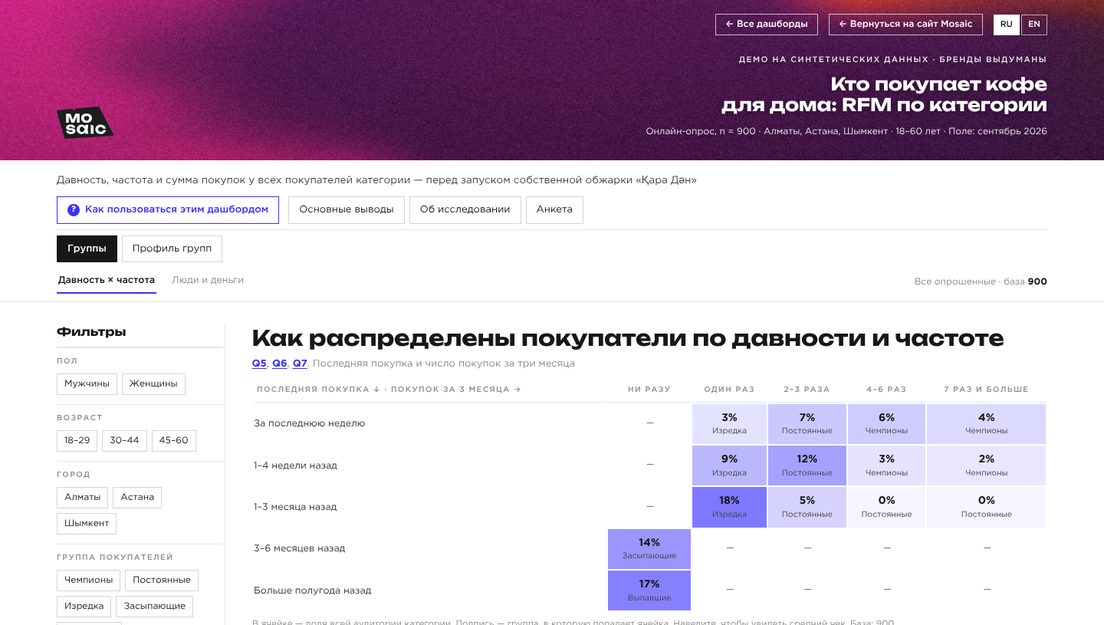Filter by city Астана

(x=137, y=497)
